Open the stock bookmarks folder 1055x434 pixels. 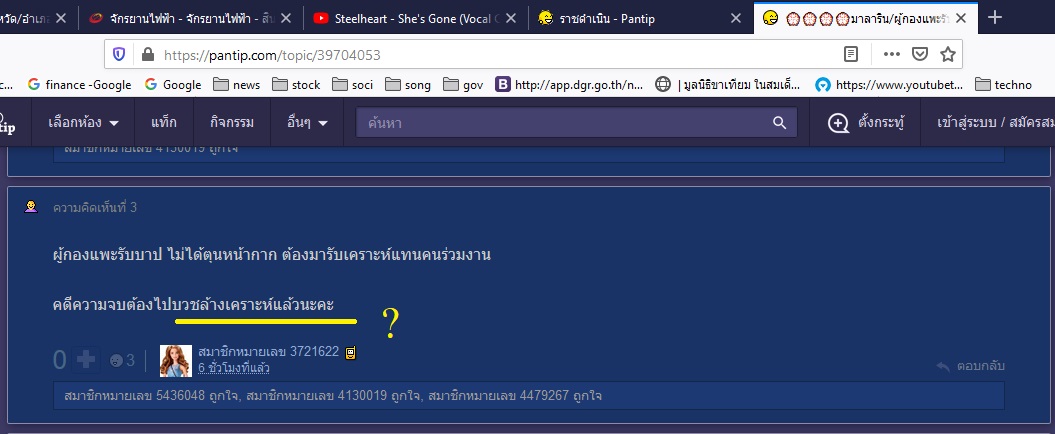(x=296, y=84)
